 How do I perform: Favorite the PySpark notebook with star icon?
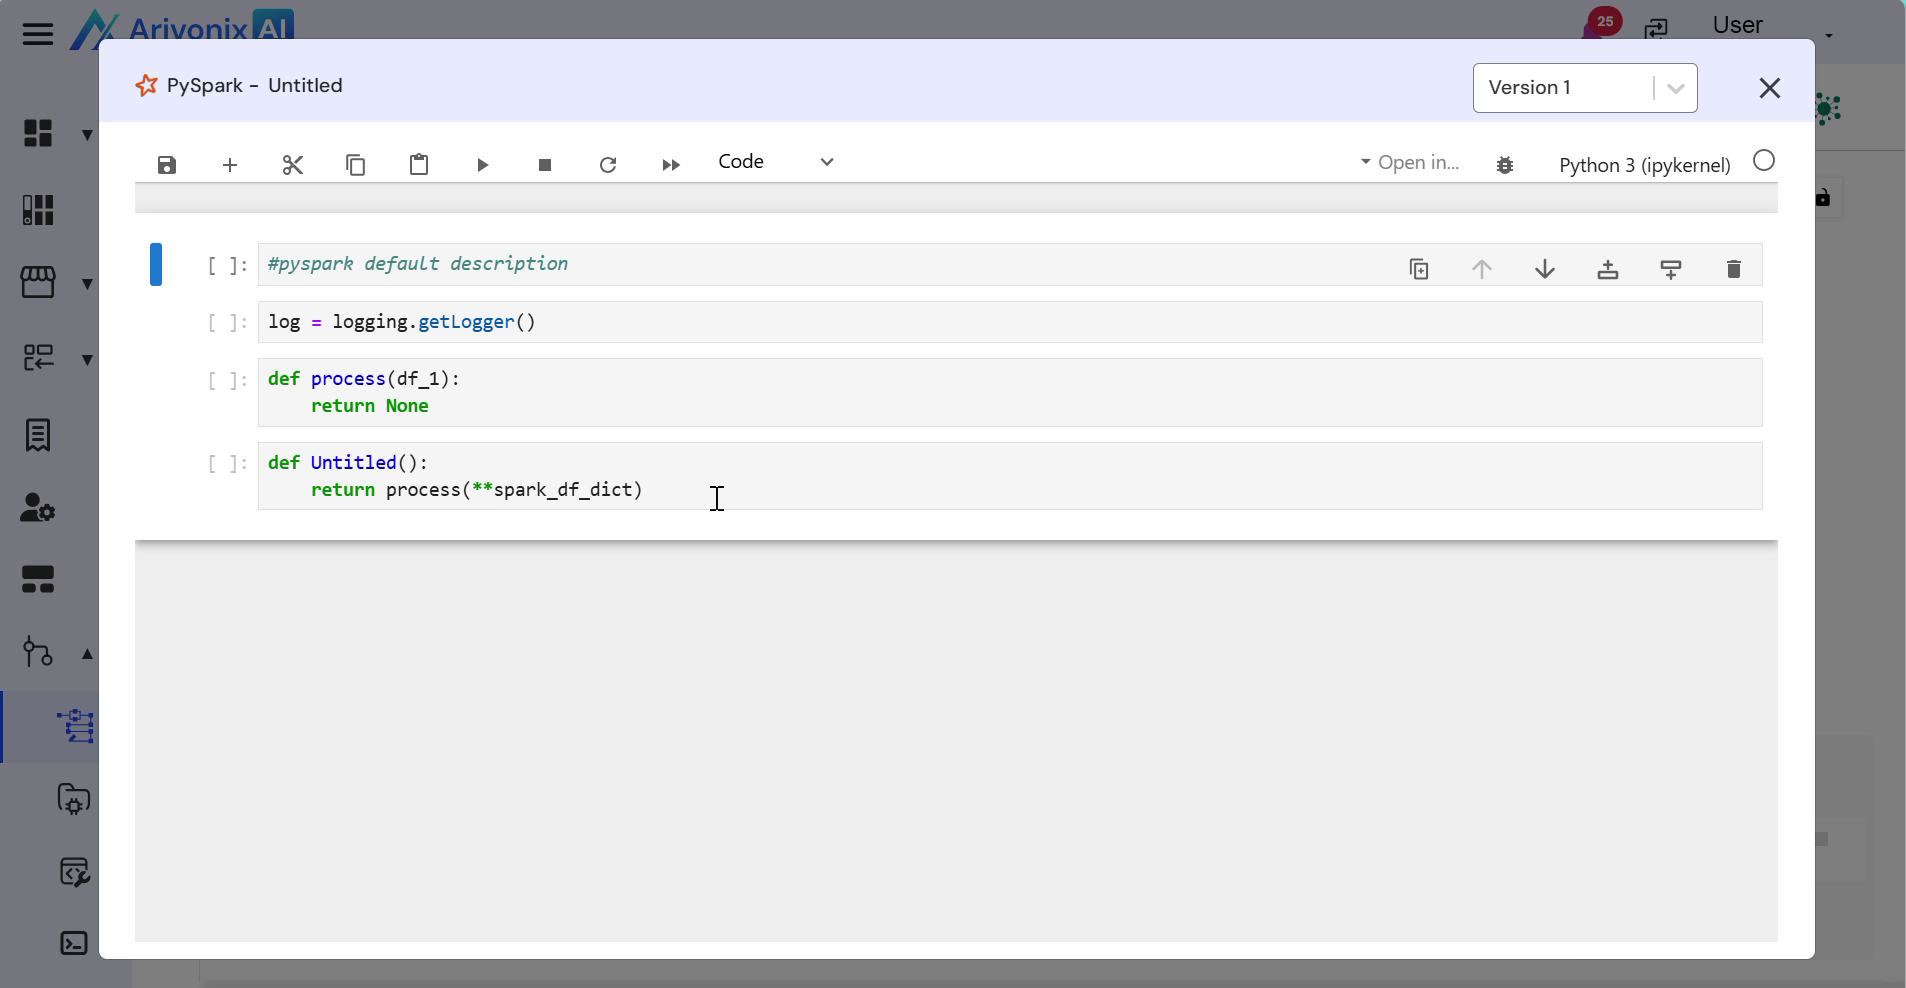point(147,86)
